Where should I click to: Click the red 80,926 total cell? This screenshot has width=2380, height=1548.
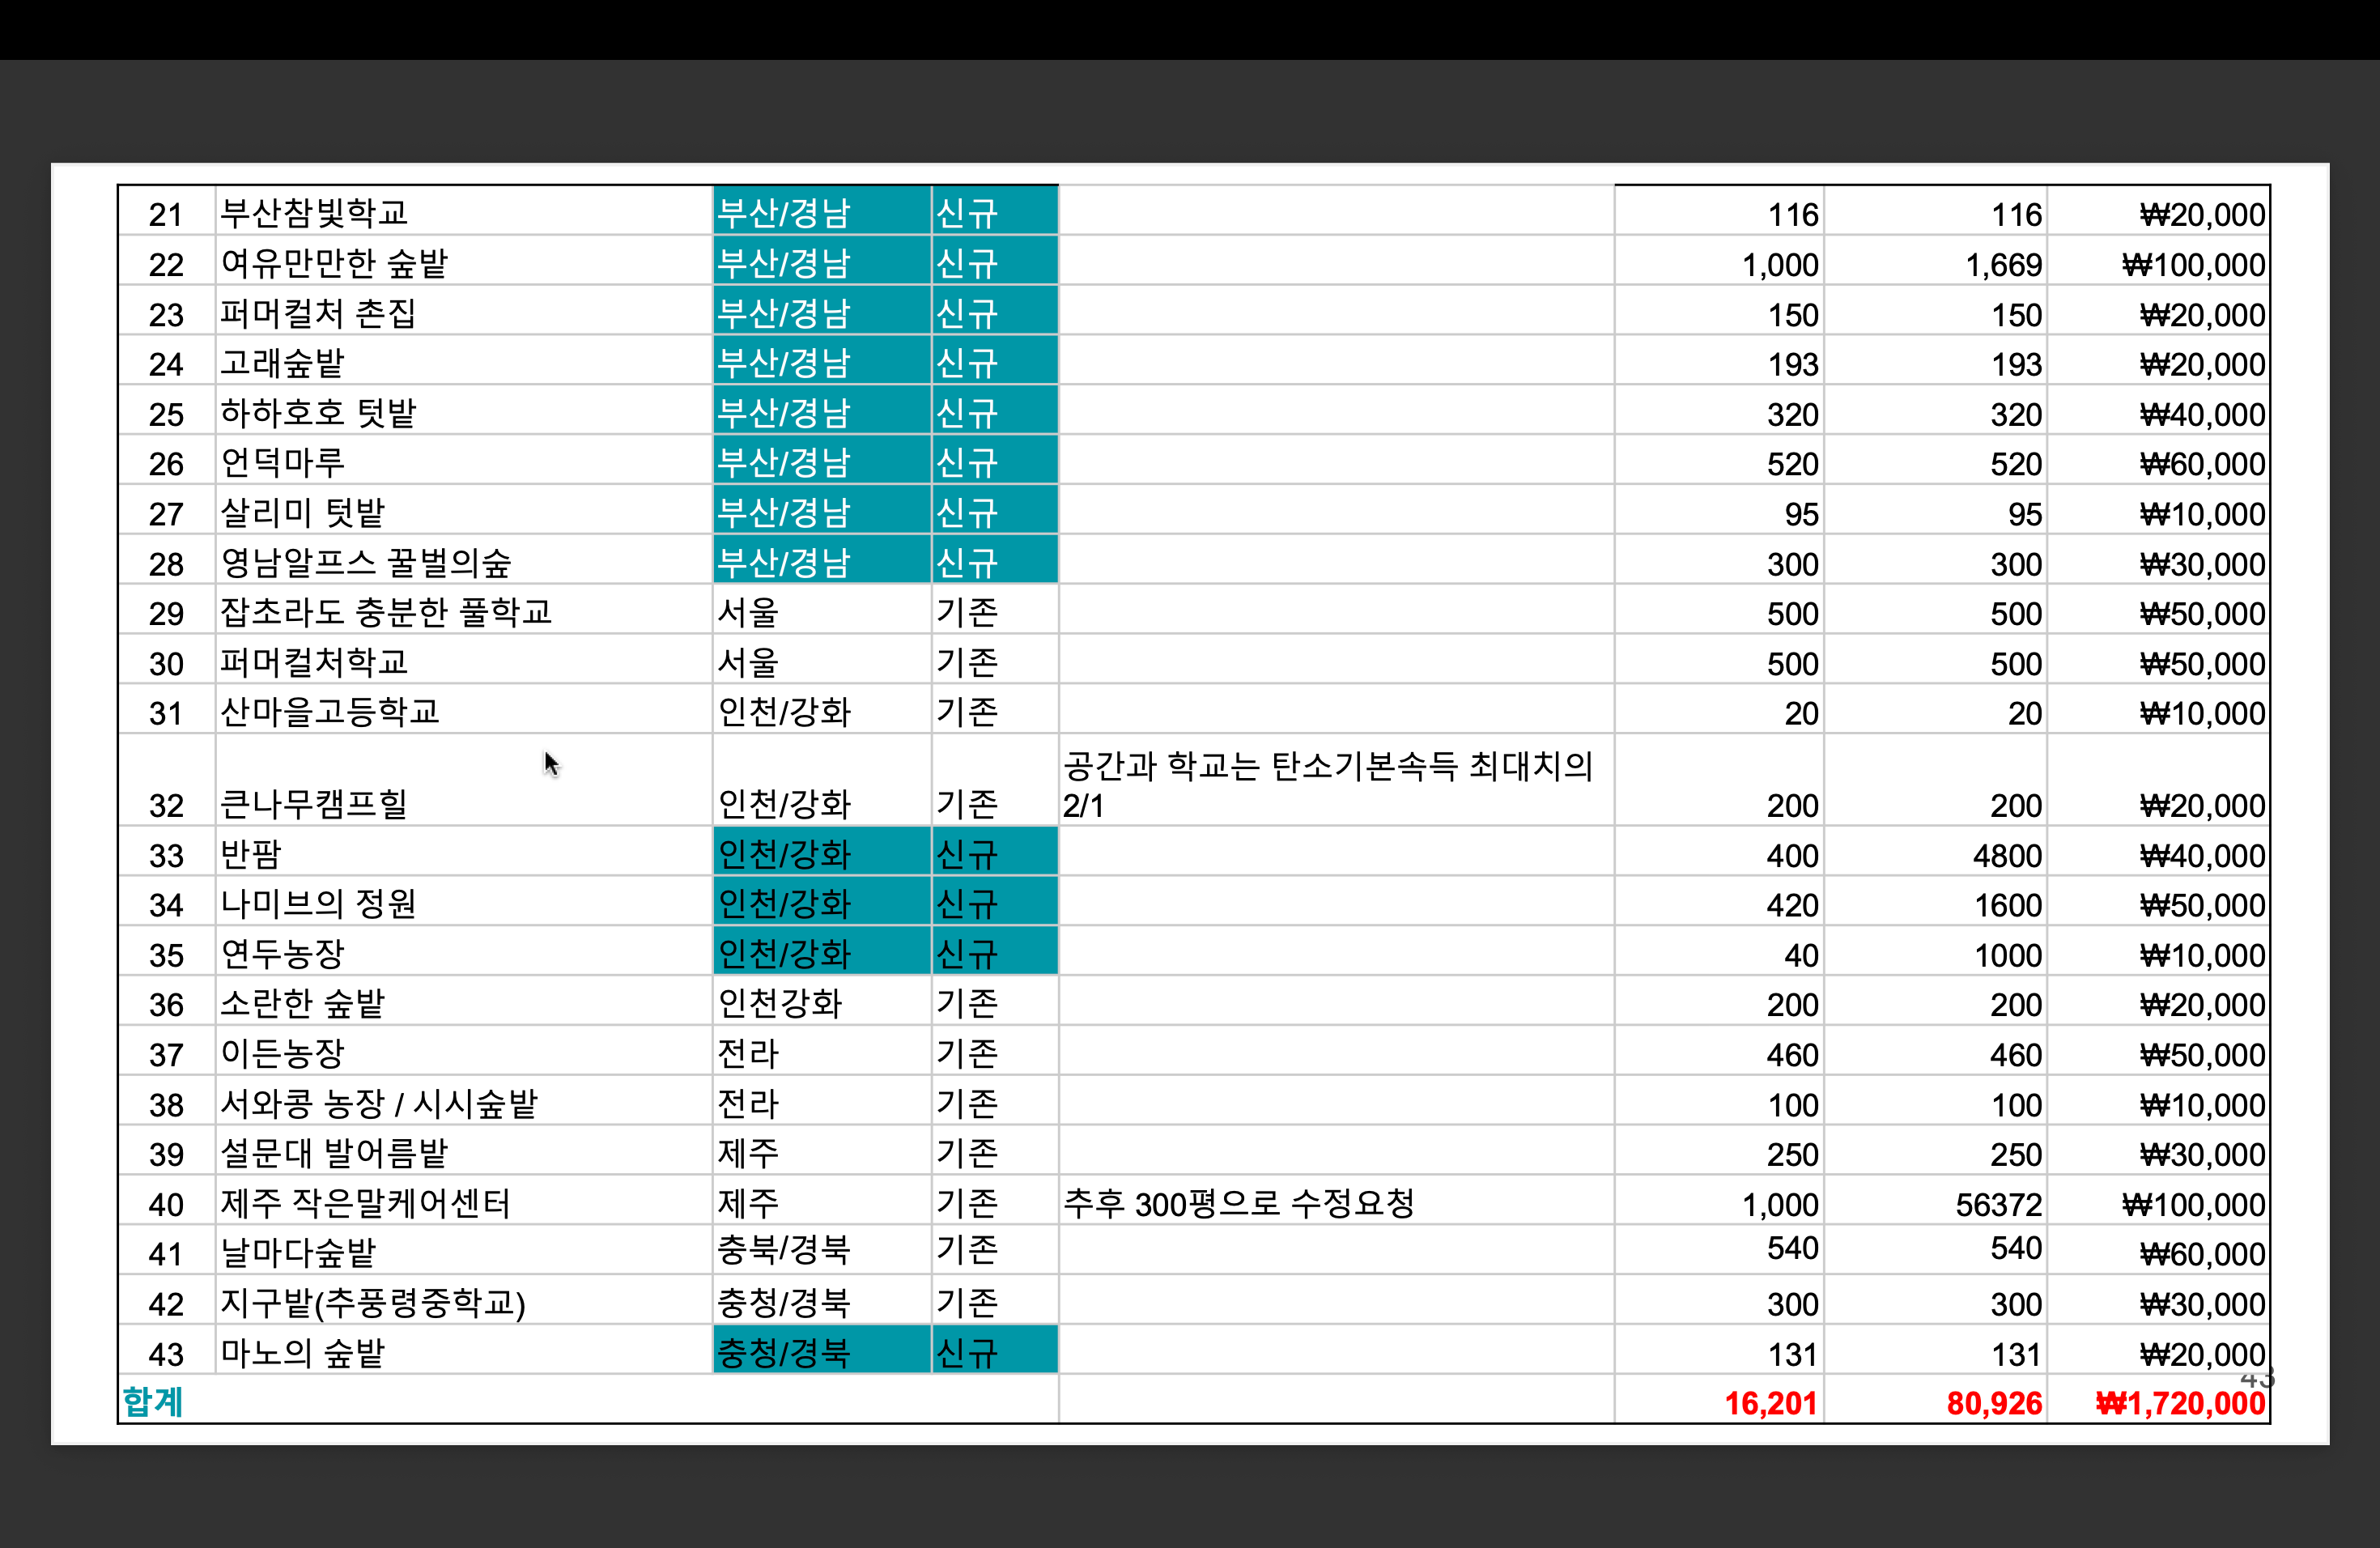1993,1403
